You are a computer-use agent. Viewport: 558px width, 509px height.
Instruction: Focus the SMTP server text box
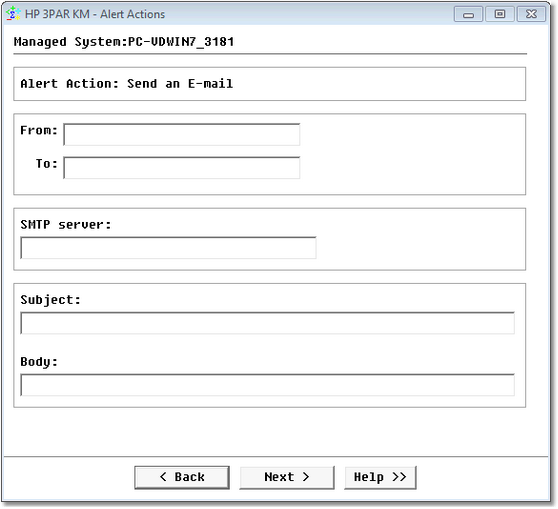(168, 248)
